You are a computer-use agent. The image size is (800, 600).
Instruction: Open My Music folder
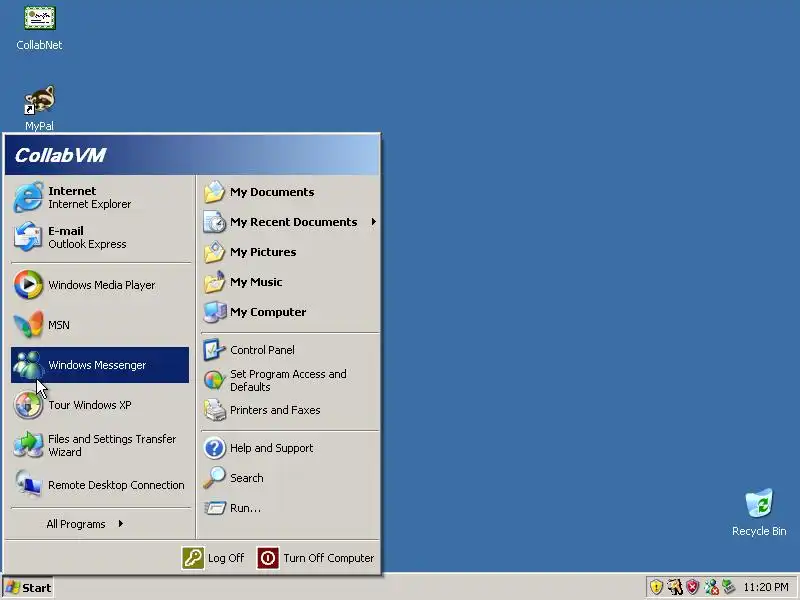click(x=290, y=282)
